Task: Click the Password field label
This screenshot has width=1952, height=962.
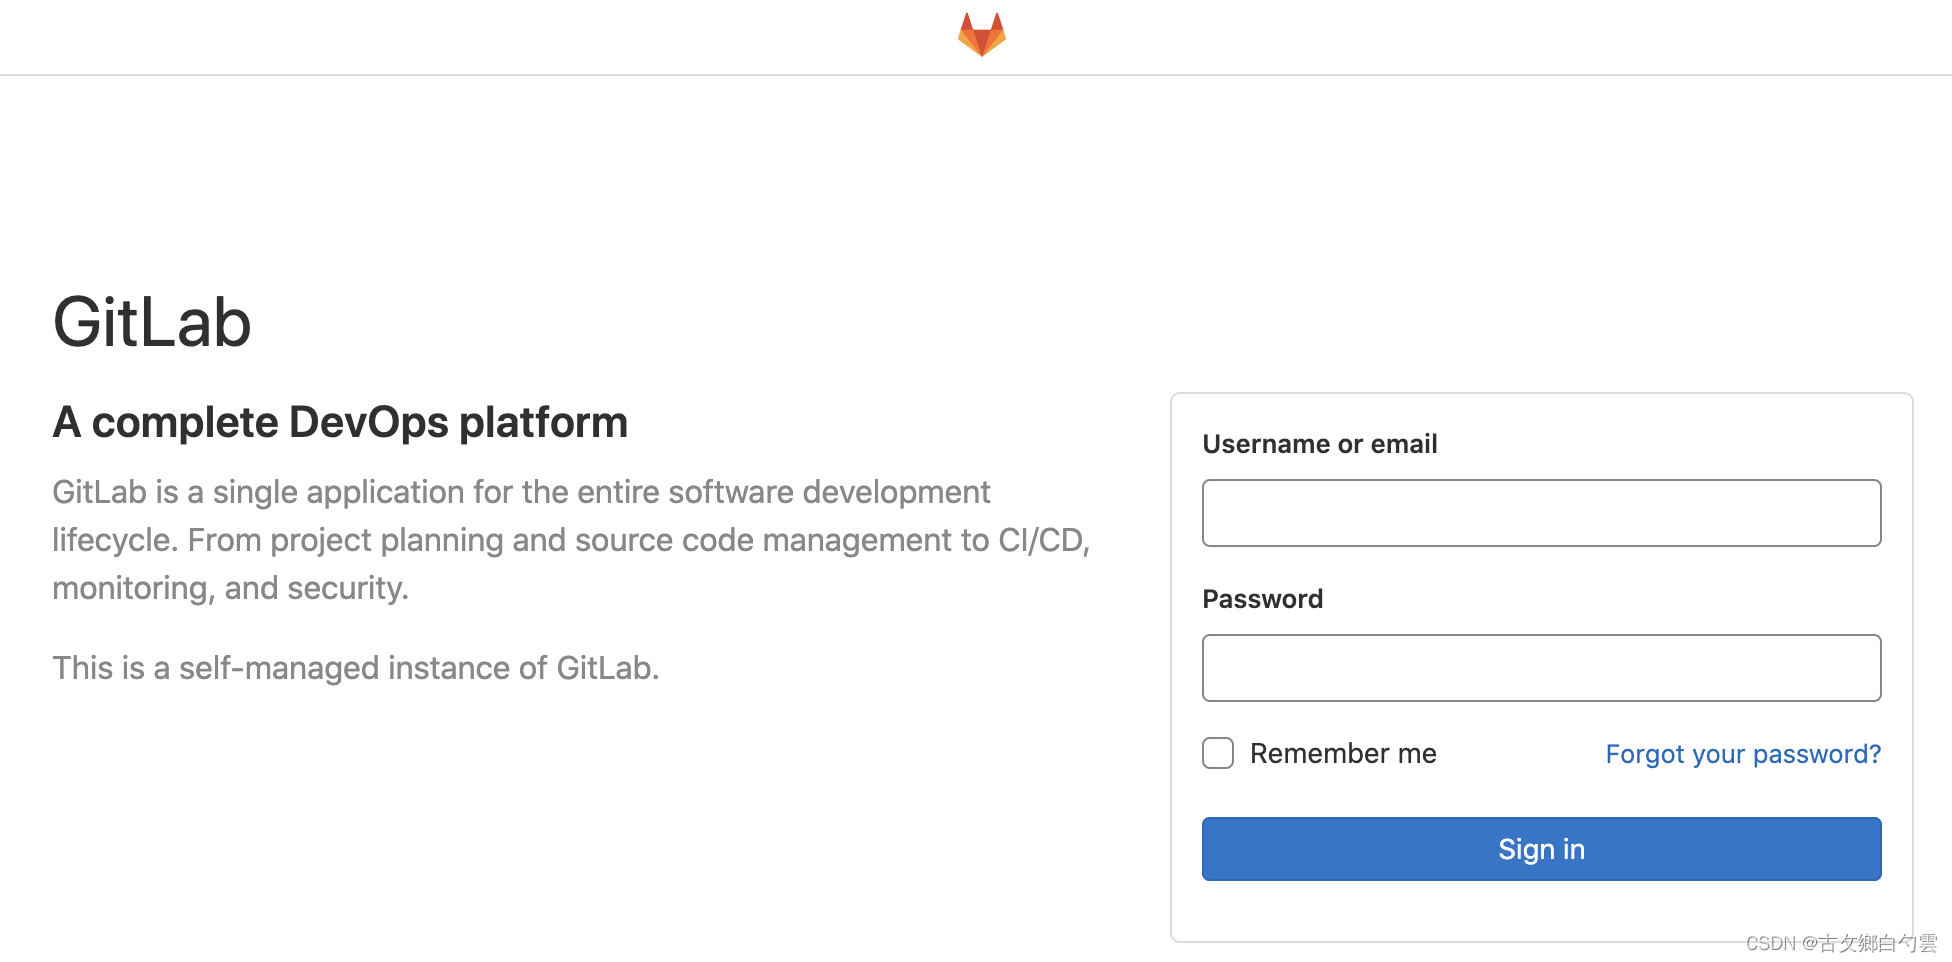Action: click(1262, 599)
